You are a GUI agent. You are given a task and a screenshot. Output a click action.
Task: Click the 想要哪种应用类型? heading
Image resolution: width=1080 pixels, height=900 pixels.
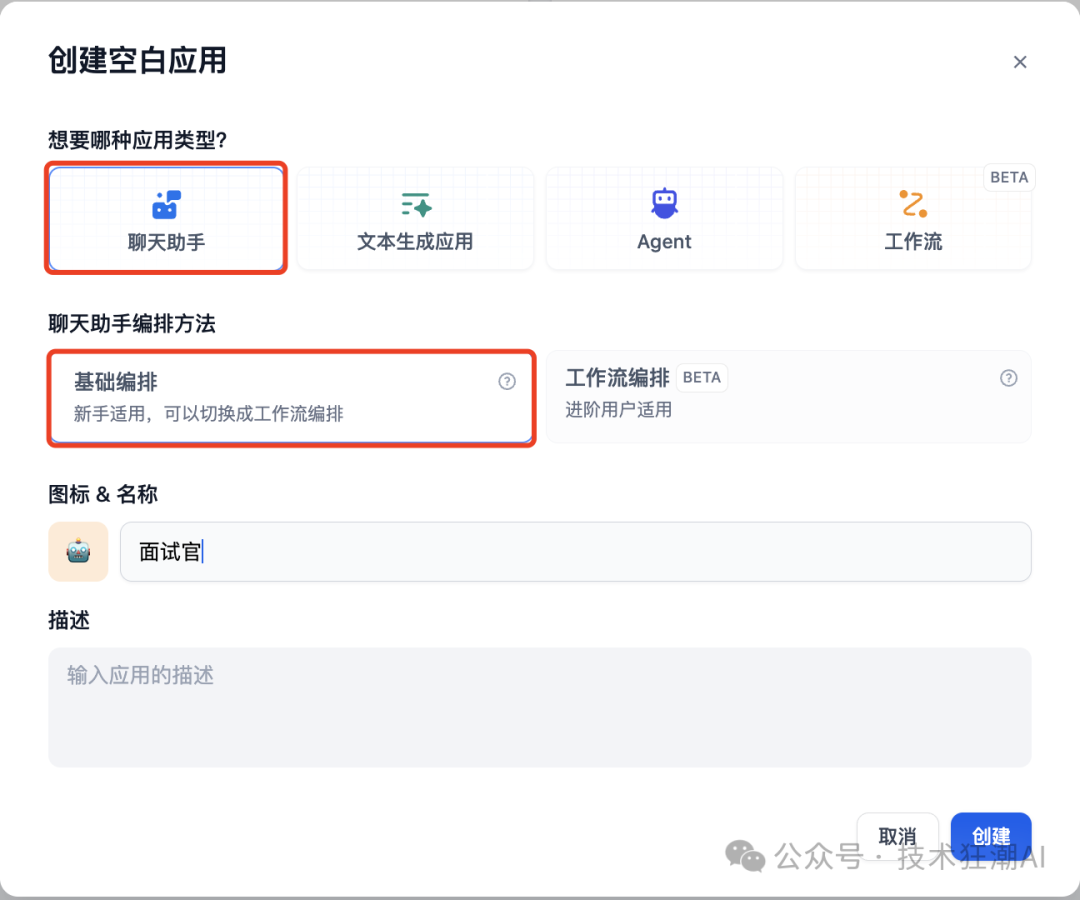pyautogui.click(x=138, y=140)
